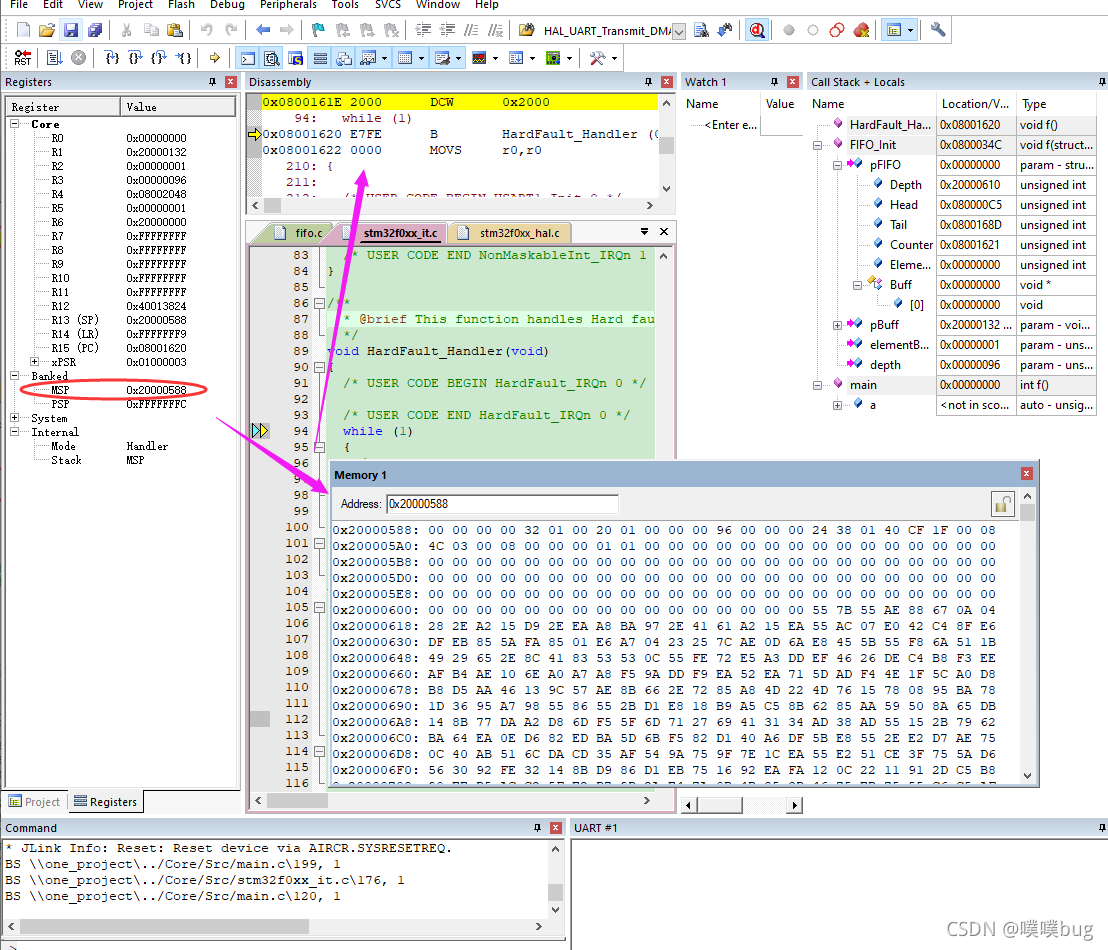Switch to the fifo.c tab

coord(300,233)
